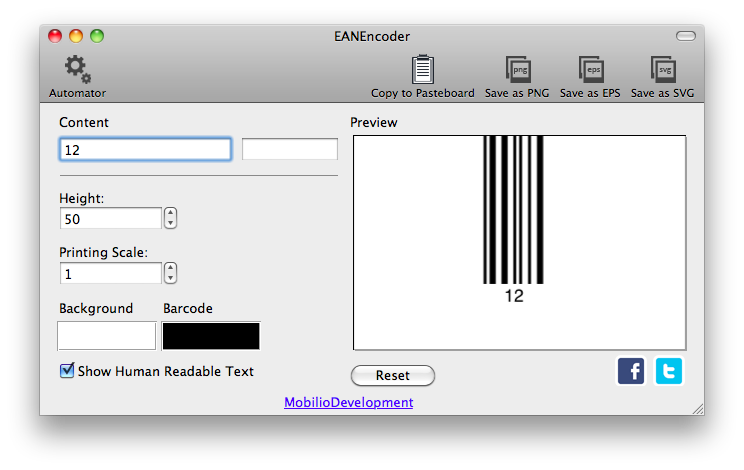The width and height of the screenshot is (744, 470).
Task: Share via the Twitter icon
Action: 669,371
